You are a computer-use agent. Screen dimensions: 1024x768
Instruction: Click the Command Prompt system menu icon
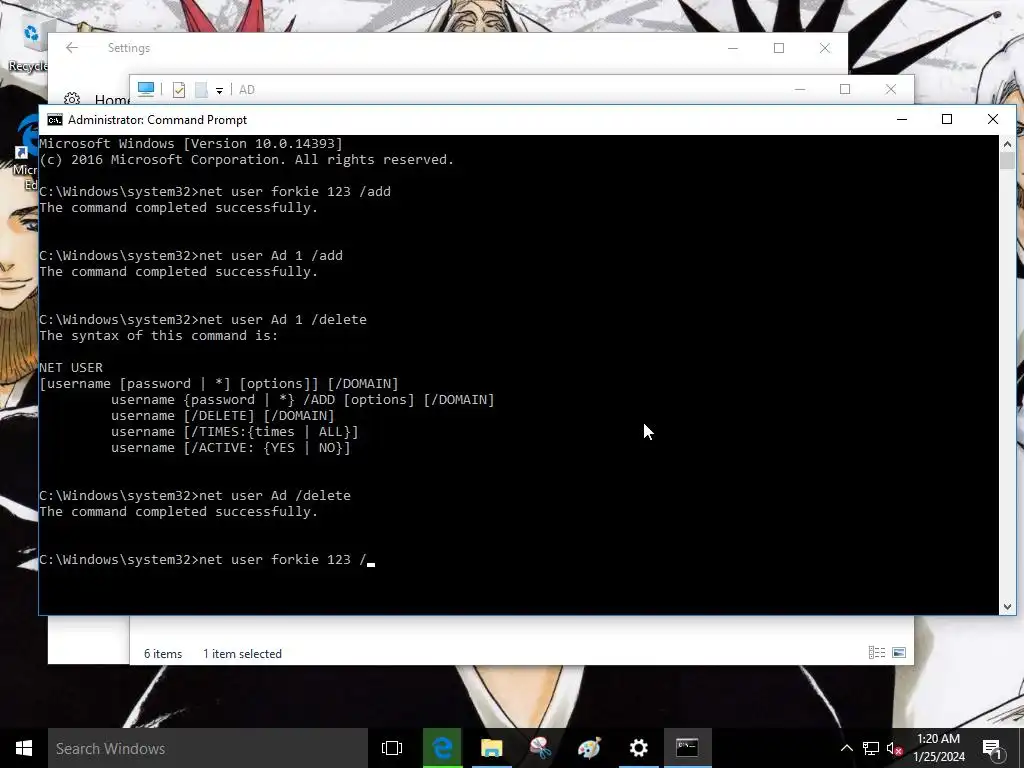55,120
